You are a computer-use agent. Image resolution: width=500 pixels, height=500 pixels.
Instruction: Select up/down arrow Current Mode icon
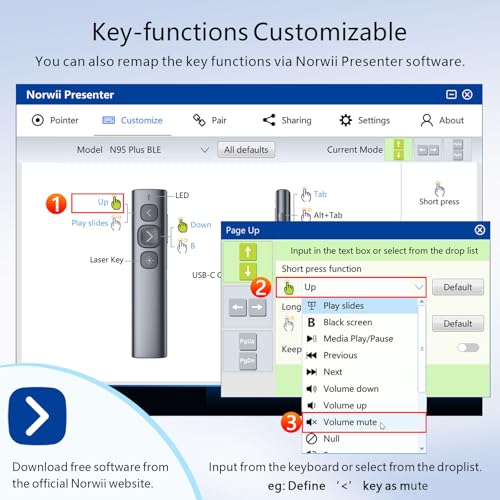399,150
